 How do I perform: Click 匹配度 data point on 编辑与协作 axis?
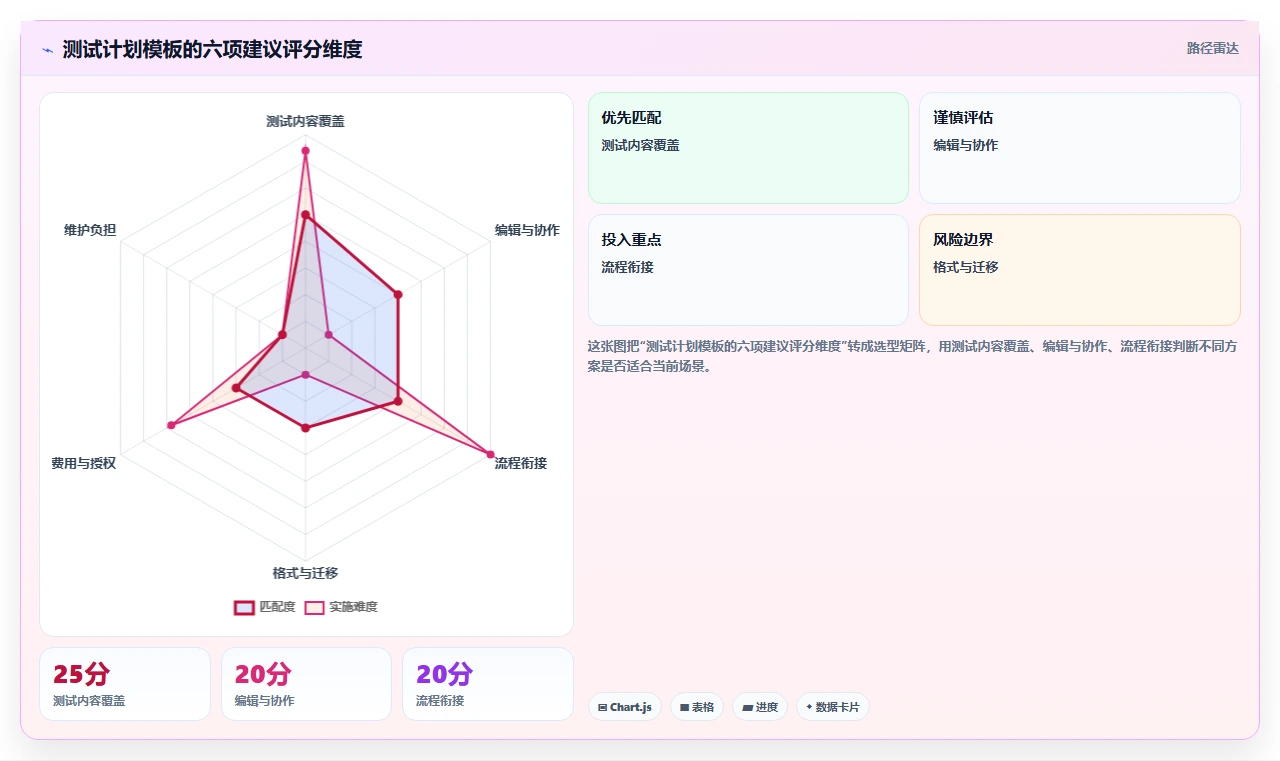click(397, 294)
